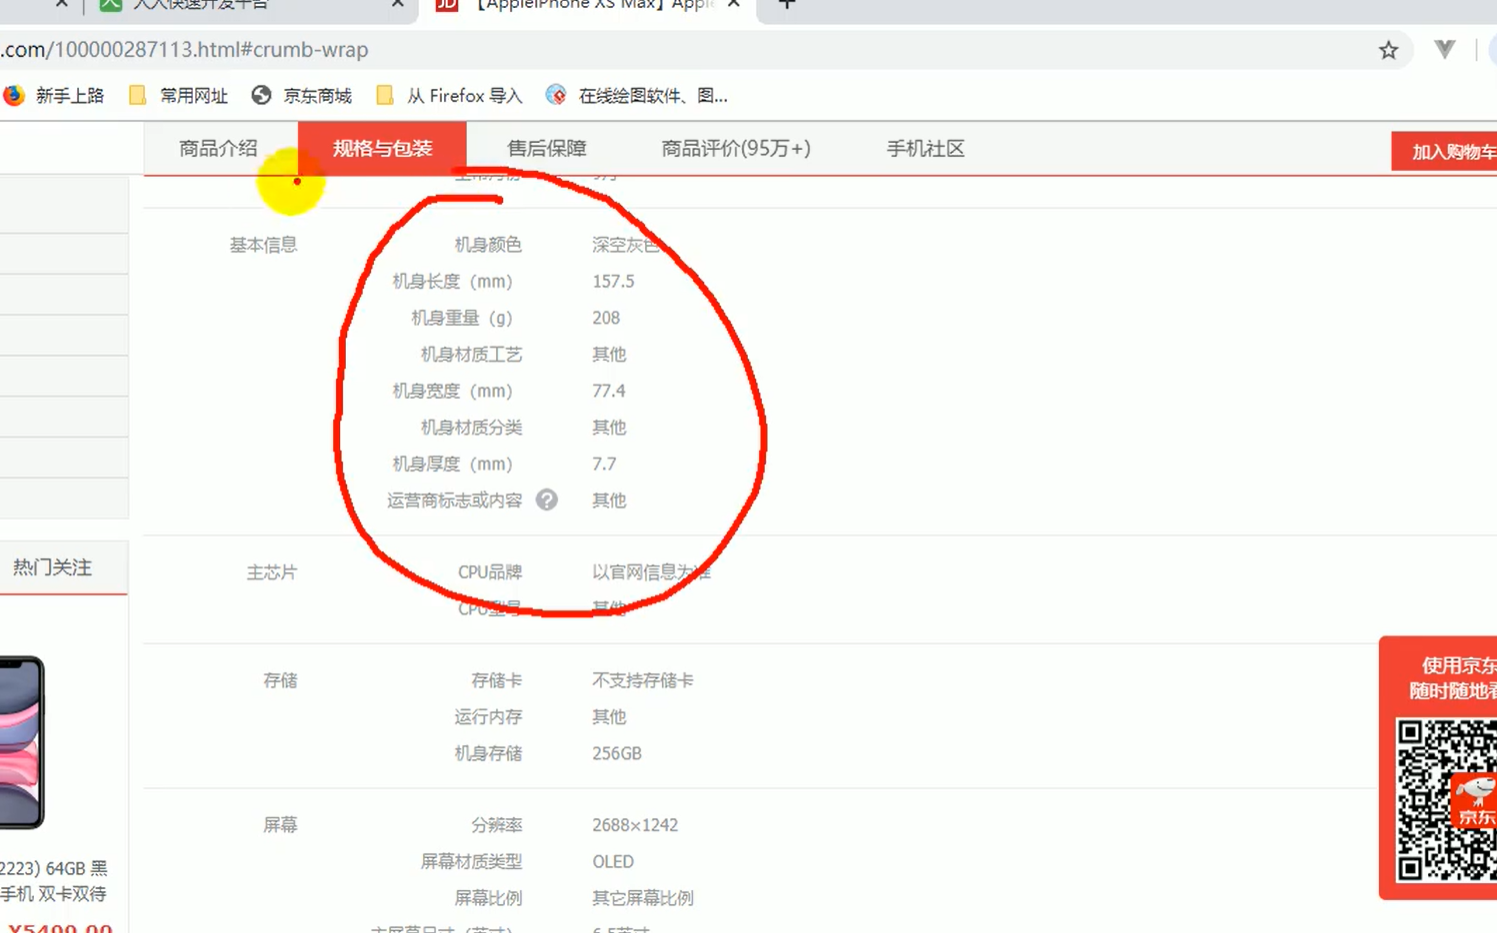Image resolution: width=1497 pixels, height=933 pixels.
Task: Select the 规格与包装 tab
Action: [x=382, y=148]
